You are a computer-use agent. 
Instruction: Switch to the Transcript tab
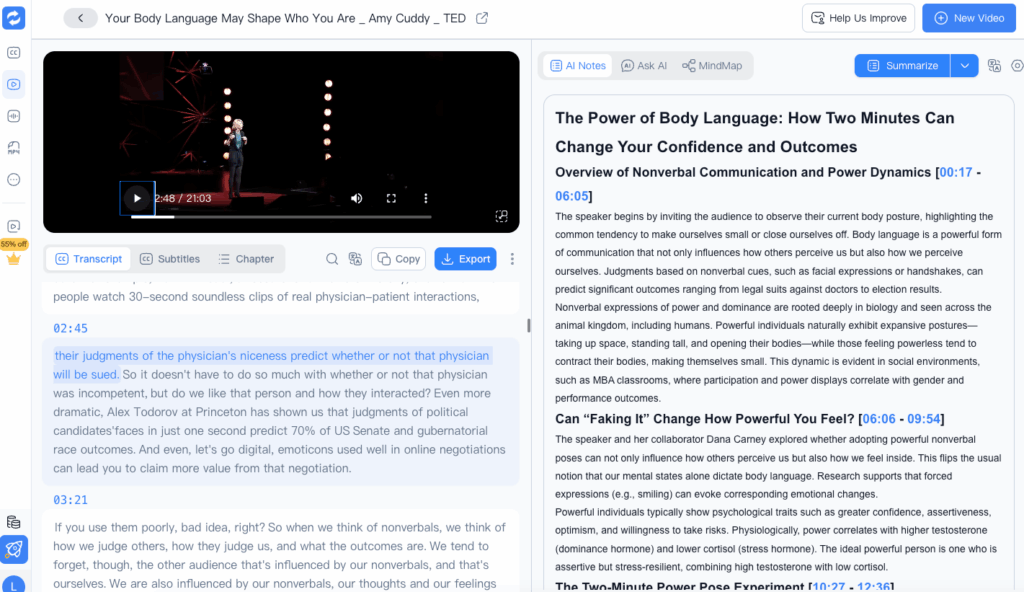pos(89,259)
